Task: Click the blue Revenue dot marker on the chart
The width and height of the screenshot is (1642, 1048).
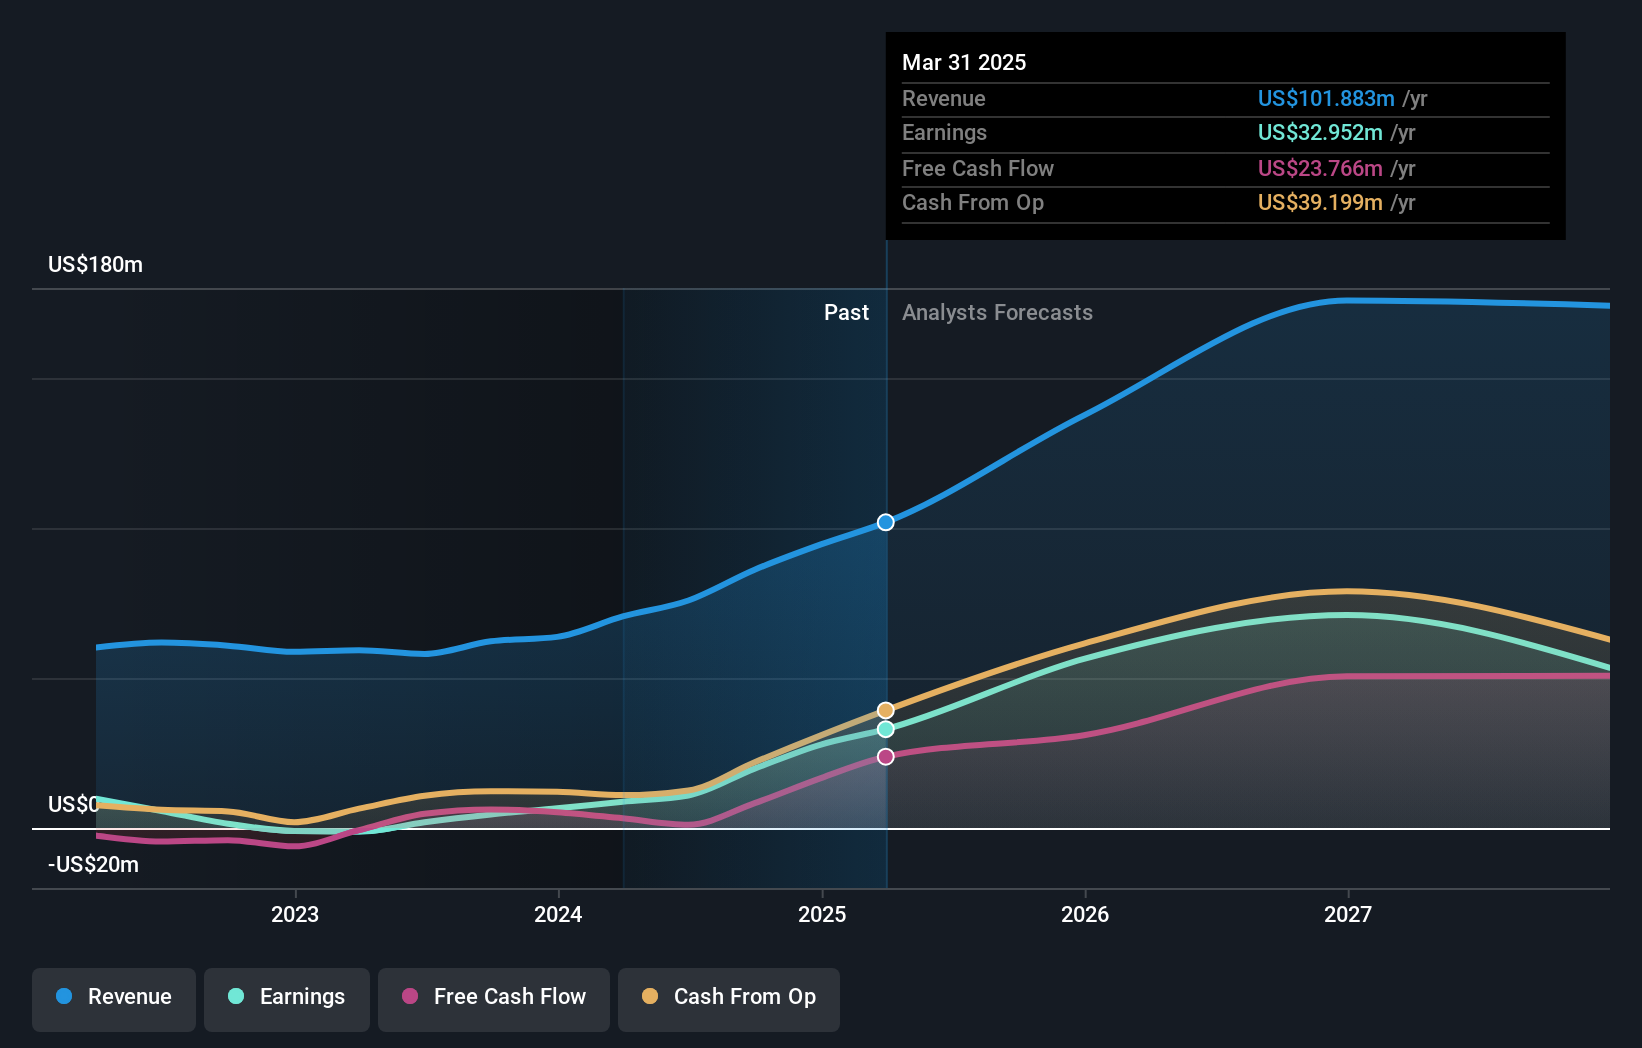Action: [x=885, y=521]
